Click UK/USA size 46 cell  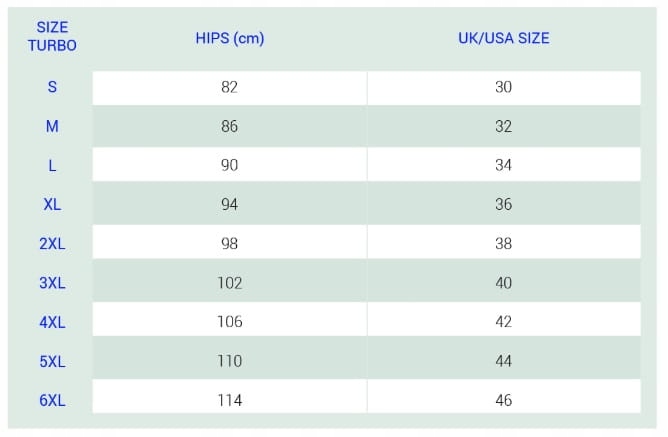coord(503,400)
